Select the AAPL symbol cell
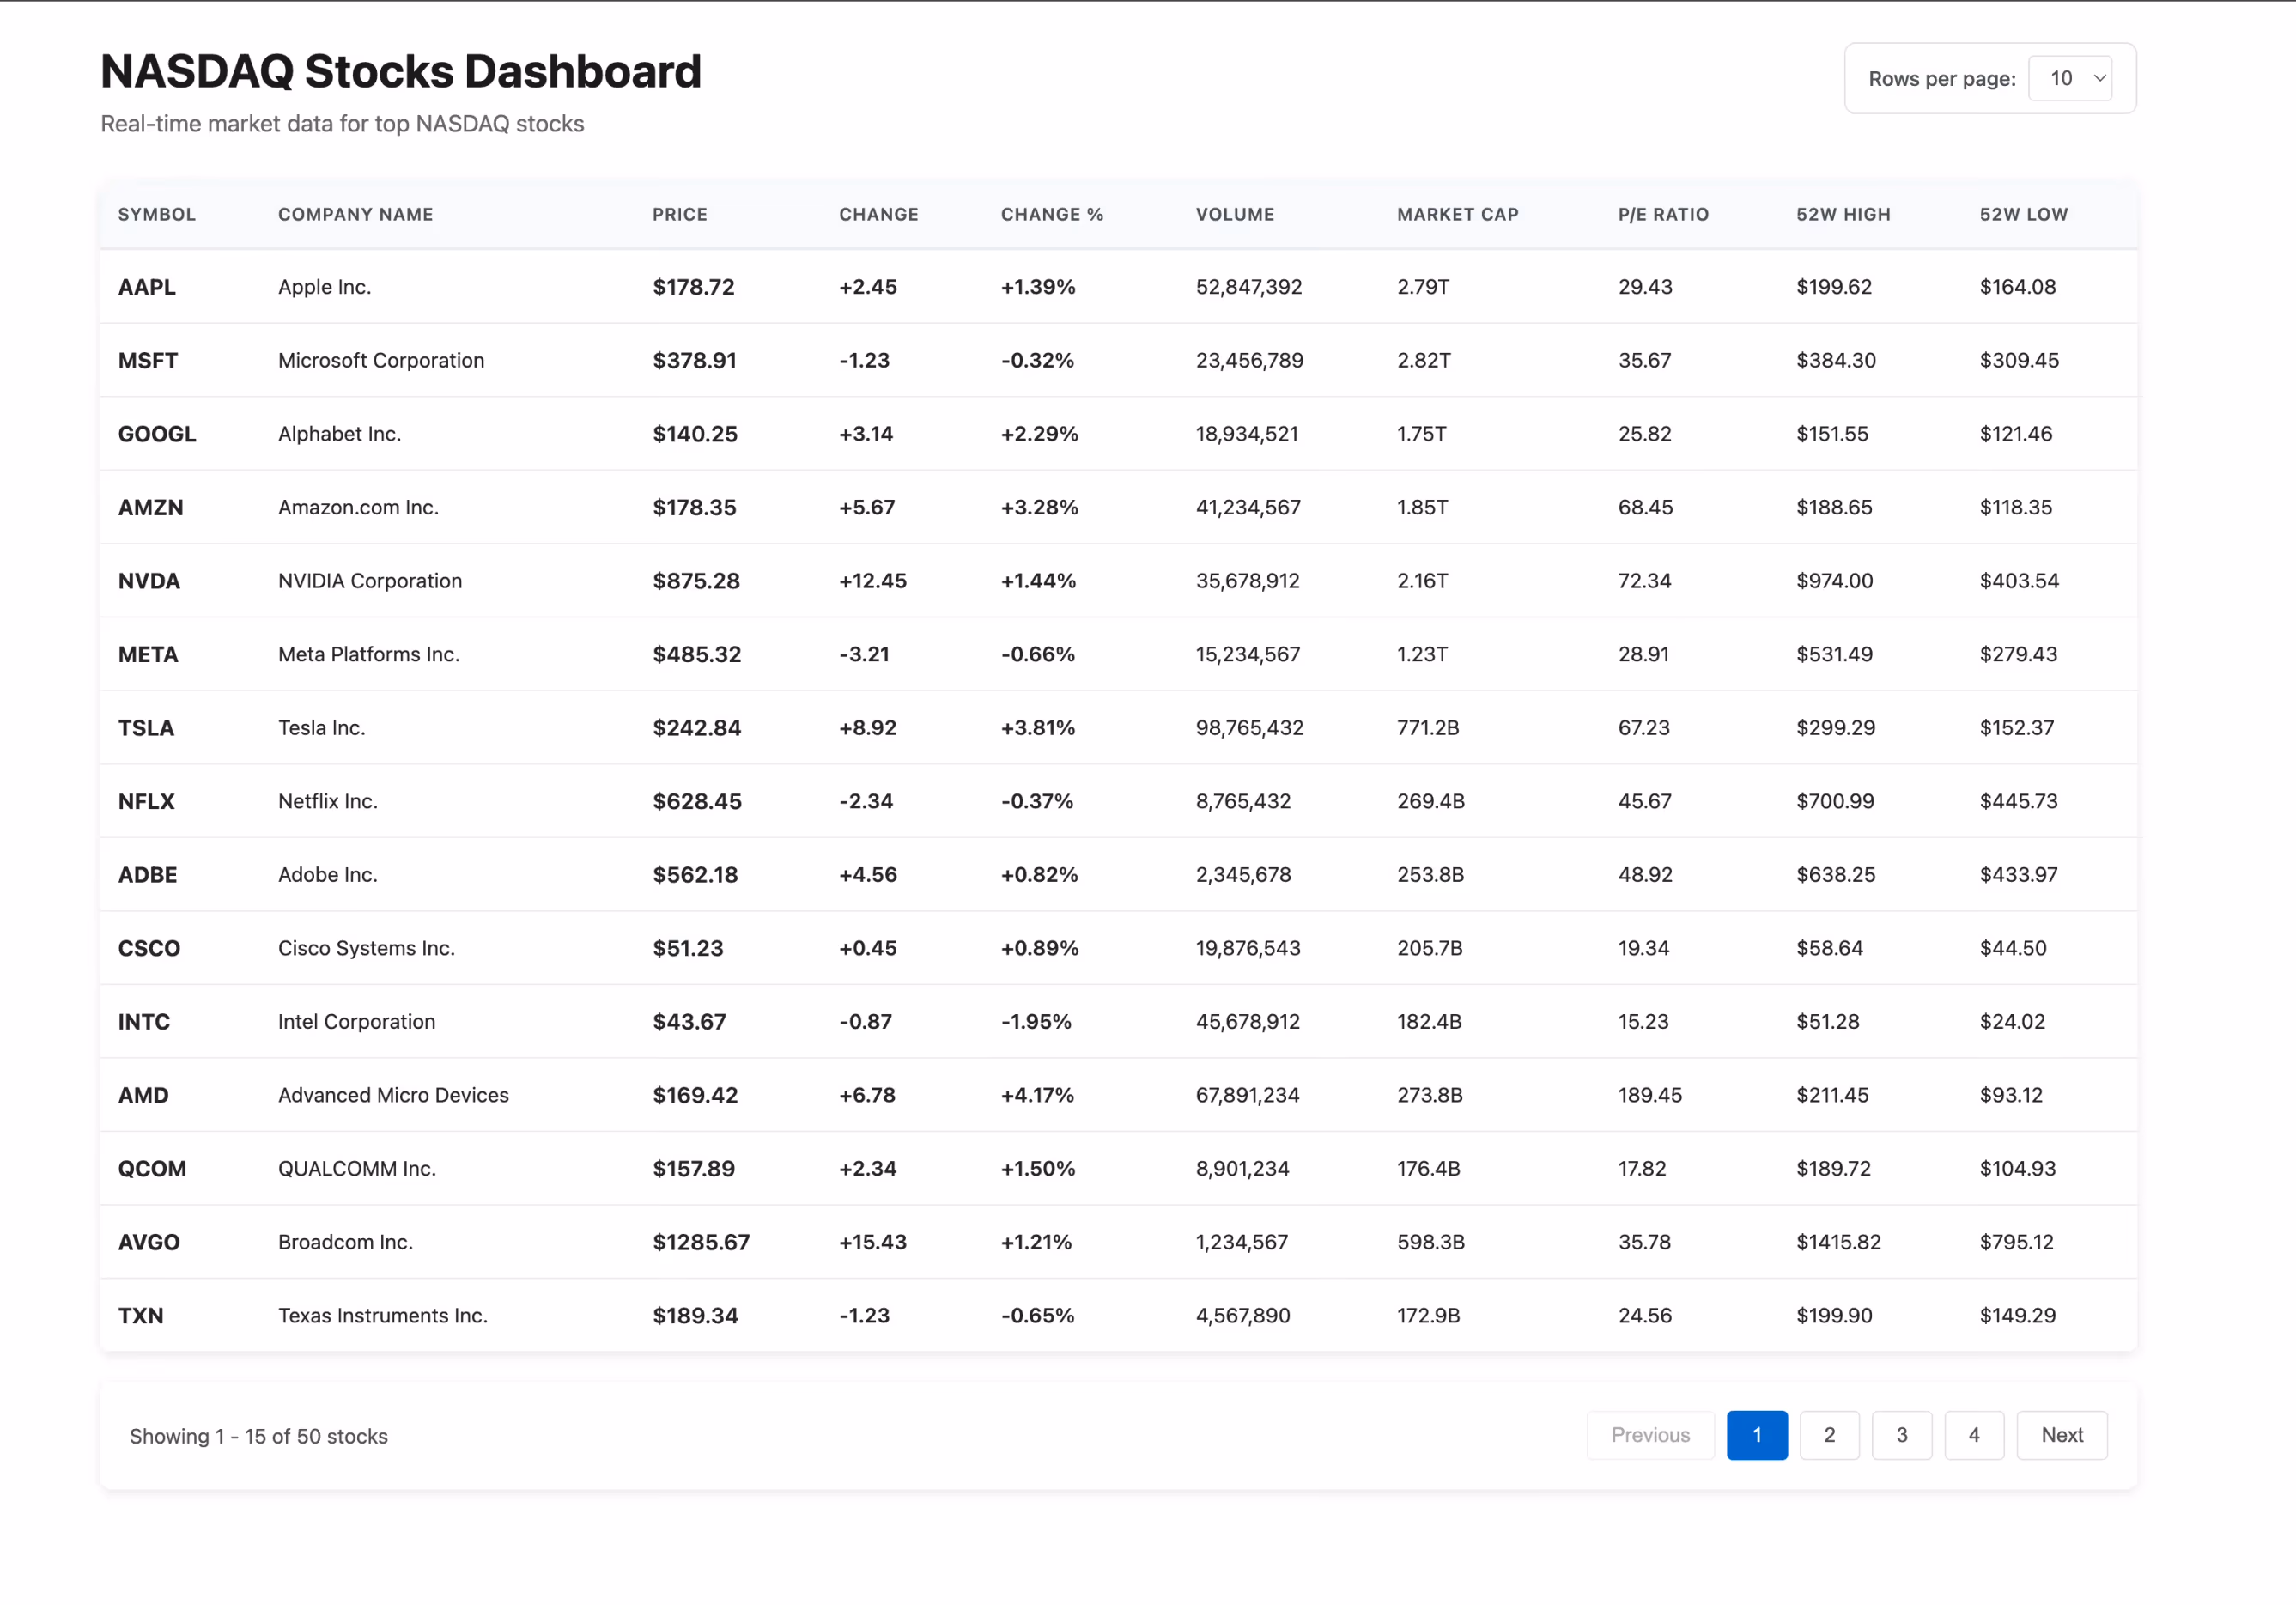The width and height of the screenshot is (2296, 1605). click(x=147, y=287)
